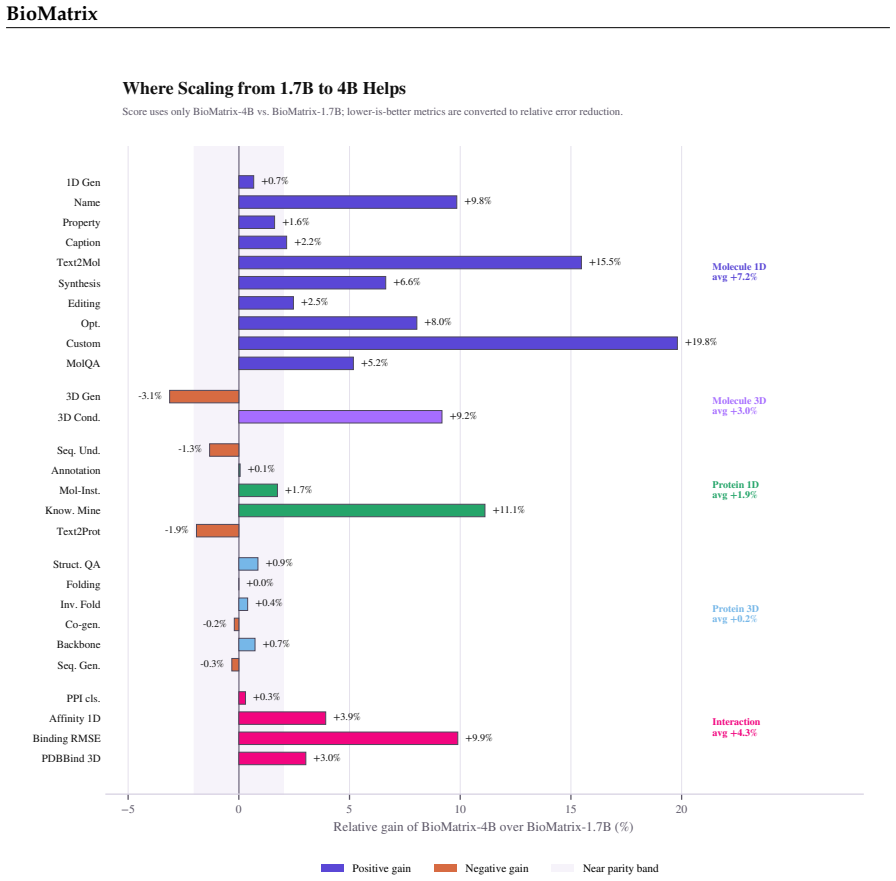Select the Text2Mol bar showing +15.5%
The height and width of the screenshot is (881, 896).
pyautogui.click(x=410, y=262)
